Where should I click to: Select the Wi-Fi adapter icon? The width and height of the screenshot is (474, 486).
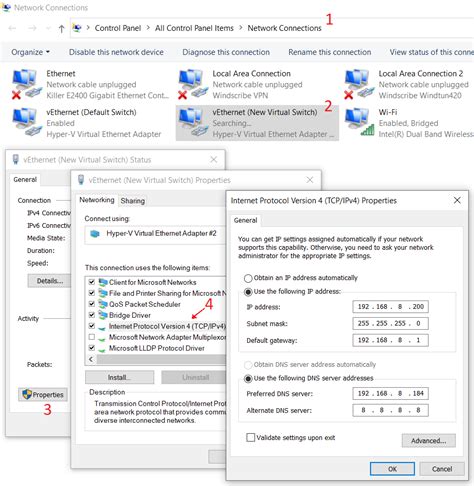coord(359,123)
